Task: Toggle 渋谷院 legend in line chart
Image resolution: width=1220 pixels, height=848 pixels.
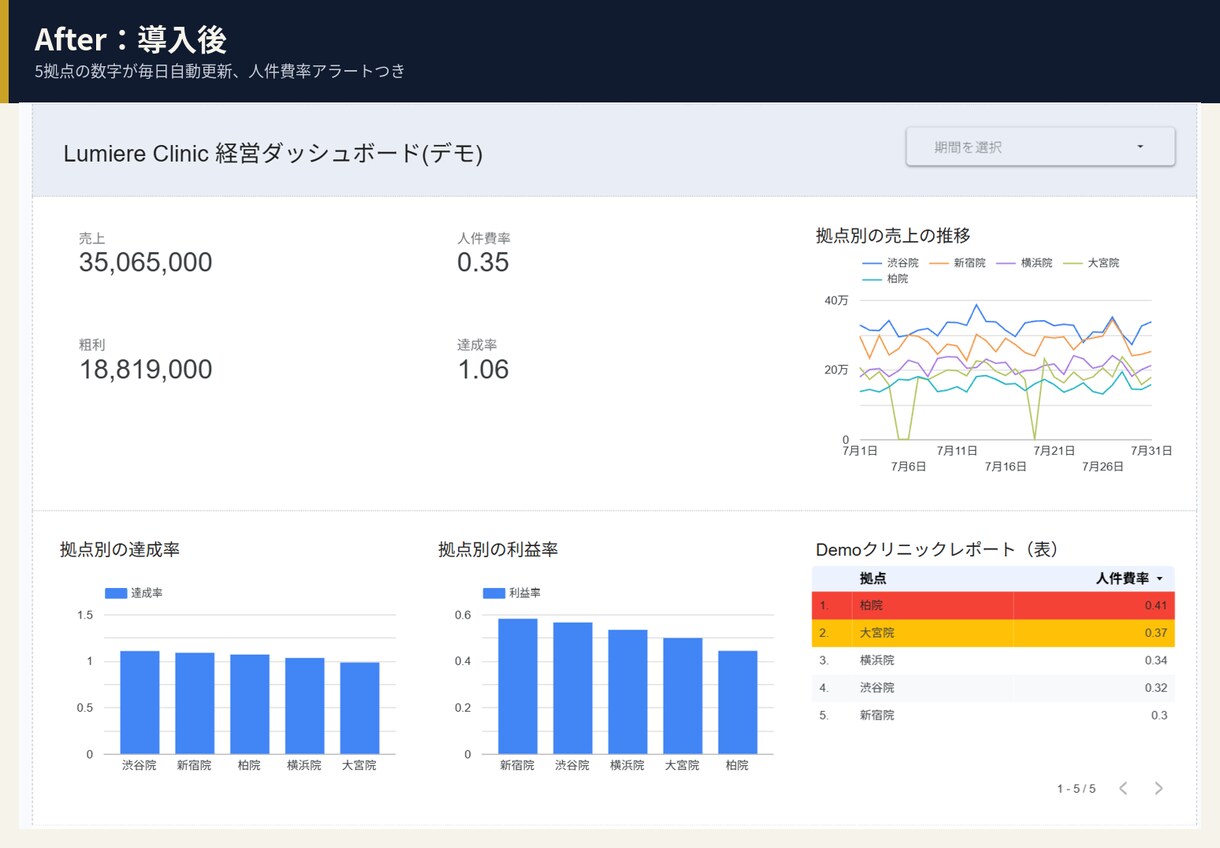Action: [x=890, y=263]
